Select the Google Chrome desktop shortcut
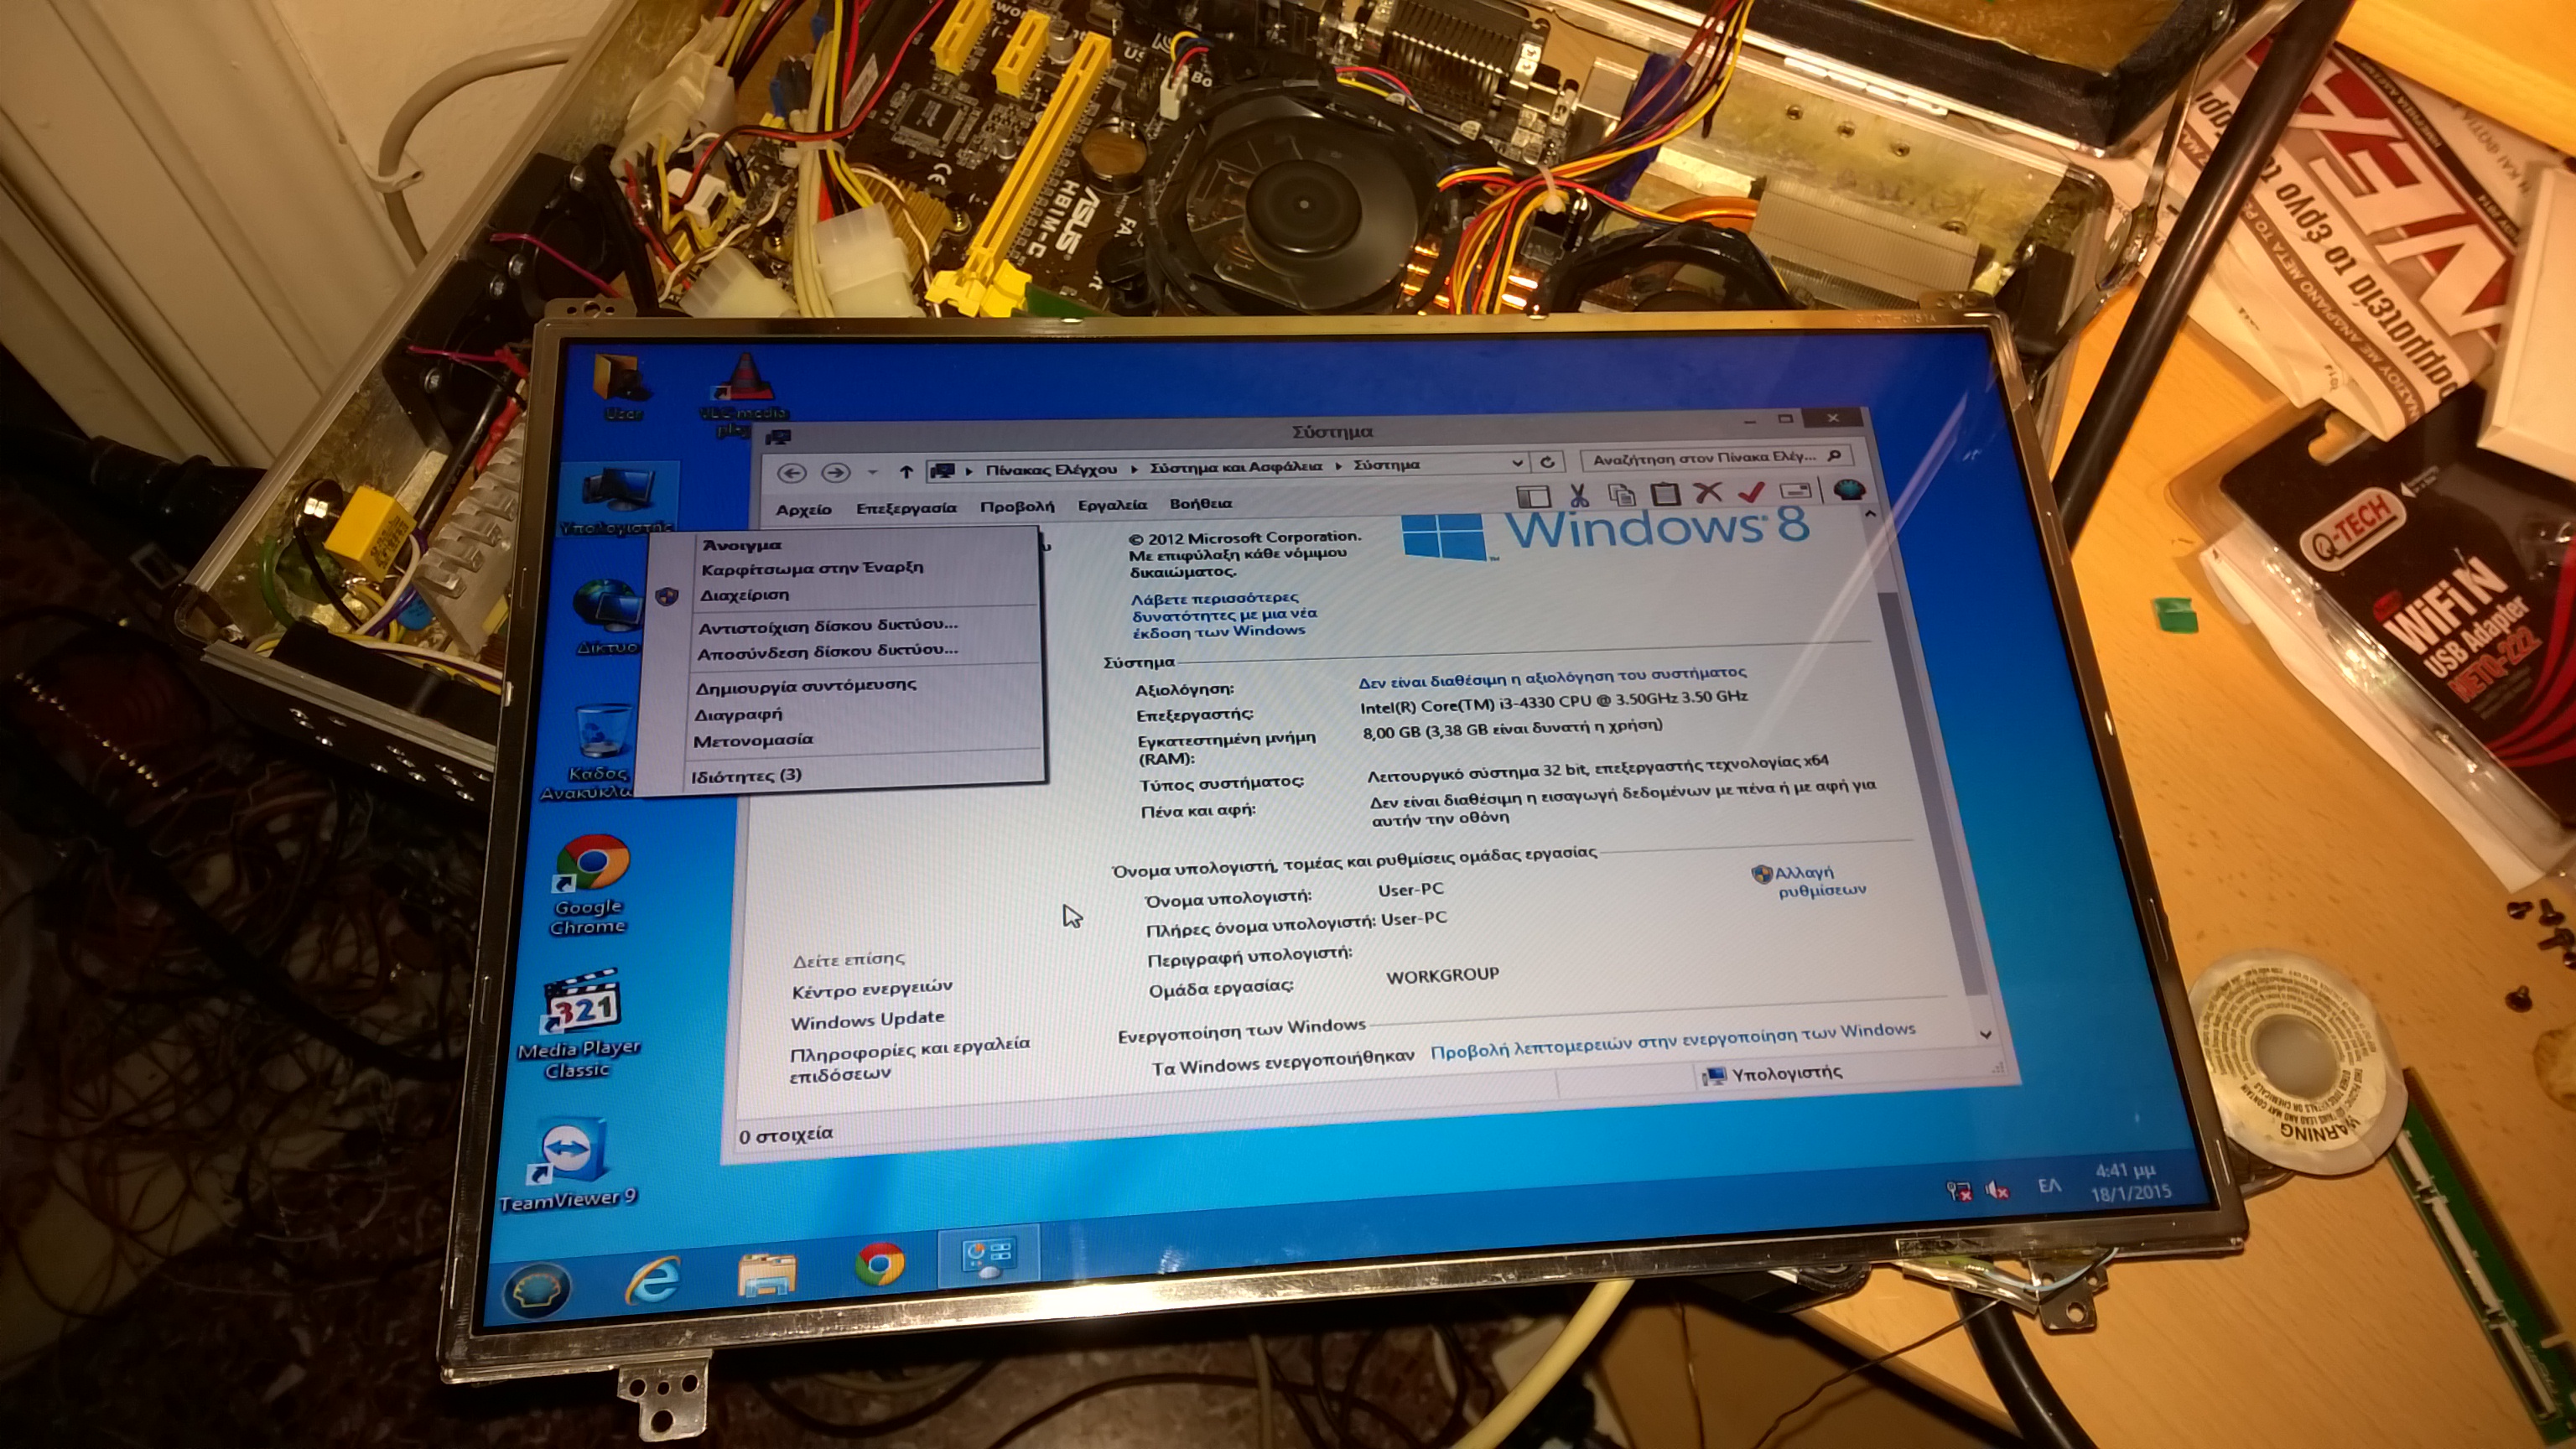Screen dimensions: 2576x1449 tap(591, 884)
